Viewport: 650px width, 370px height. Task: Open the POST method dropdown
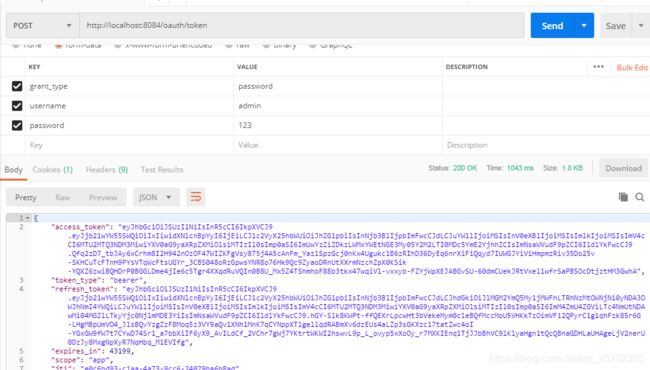(x=42, y=26)
